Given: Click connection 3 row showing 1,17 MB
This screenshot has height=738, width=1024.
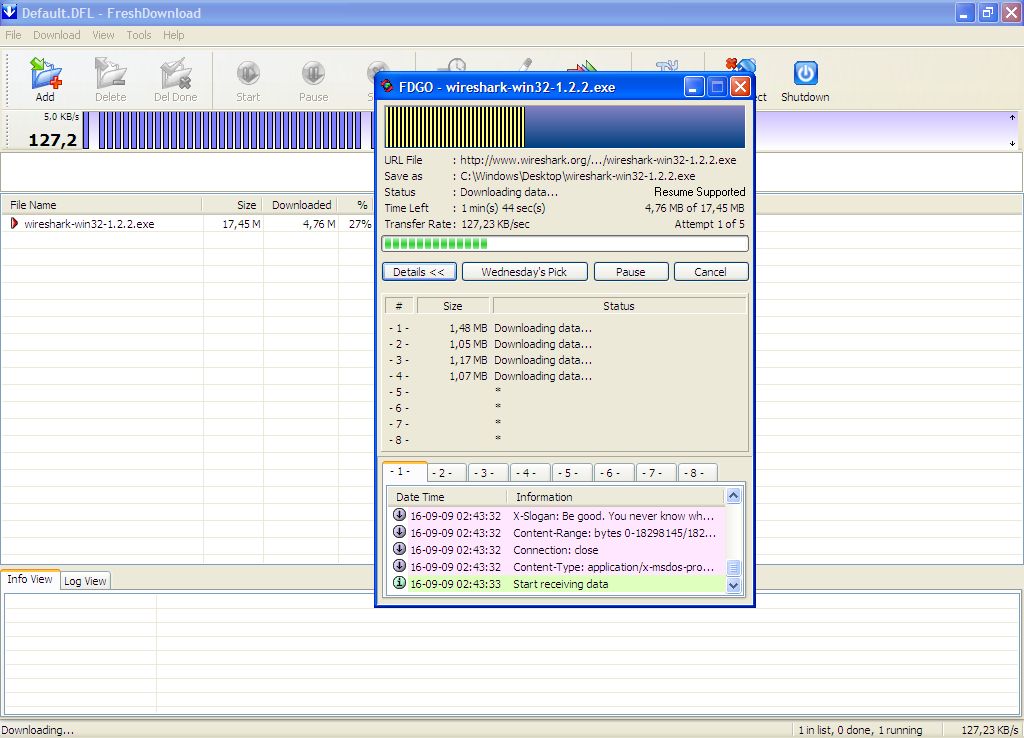Looking at the screenshot, I should point(565,360).
